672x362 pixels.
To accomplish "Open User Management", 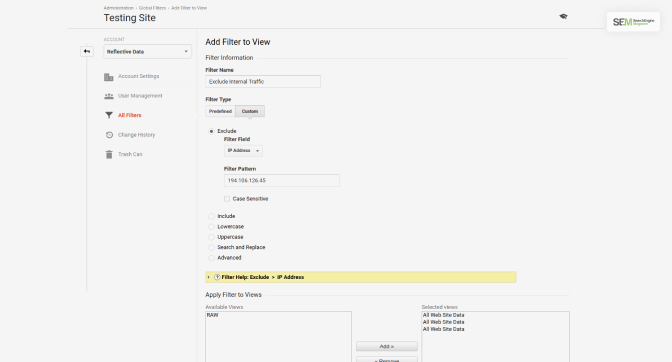I will pos(140,96).
